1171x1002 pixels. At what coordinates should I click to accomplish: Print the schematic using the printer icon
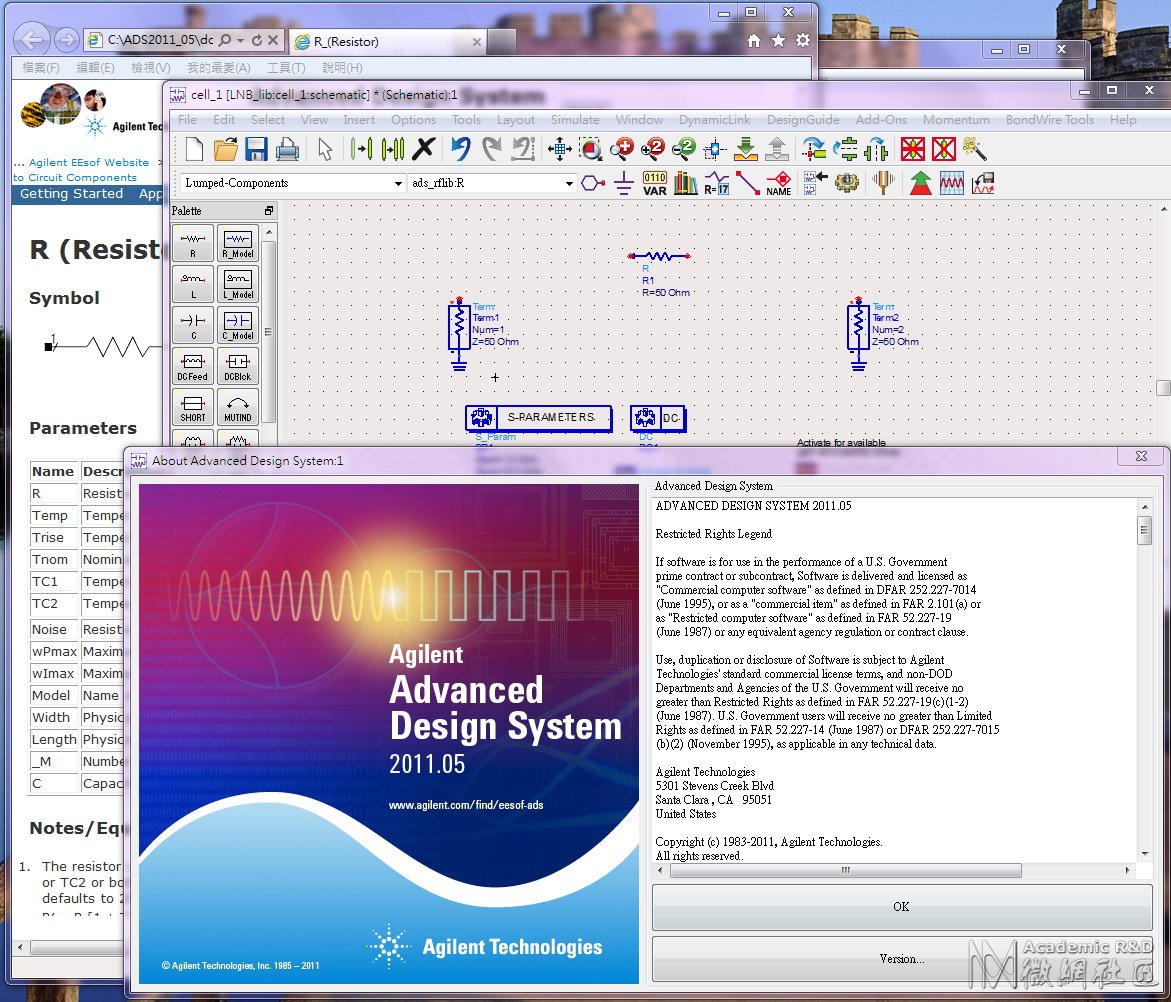pos(288,149)
